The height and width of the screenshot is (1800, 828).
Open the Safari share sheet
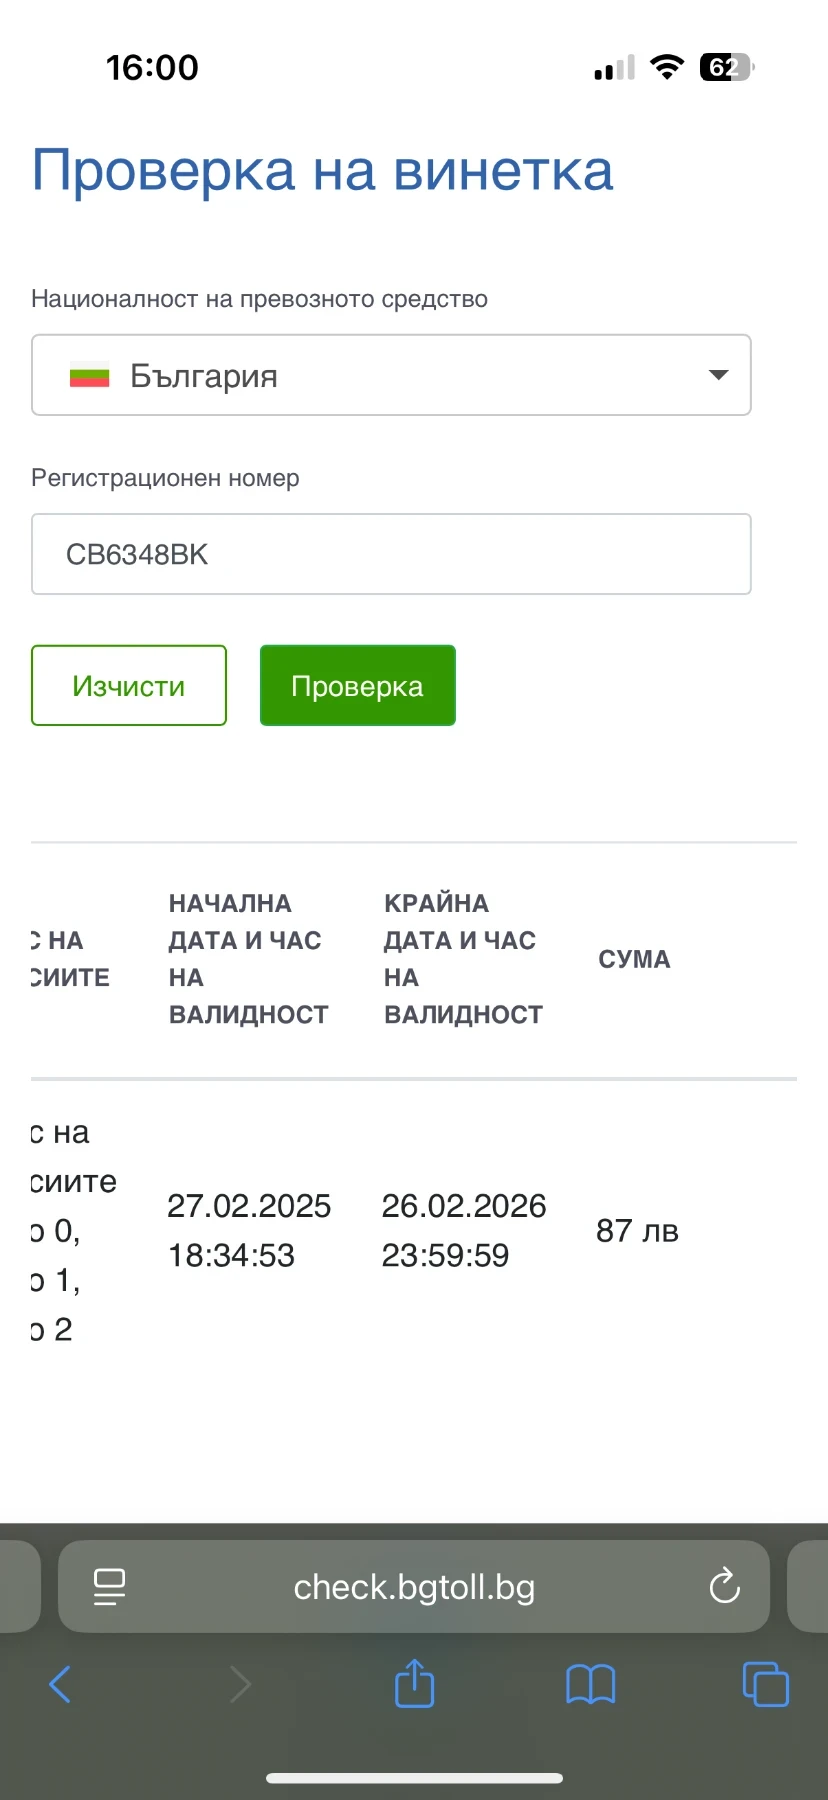pos(414,1683)
